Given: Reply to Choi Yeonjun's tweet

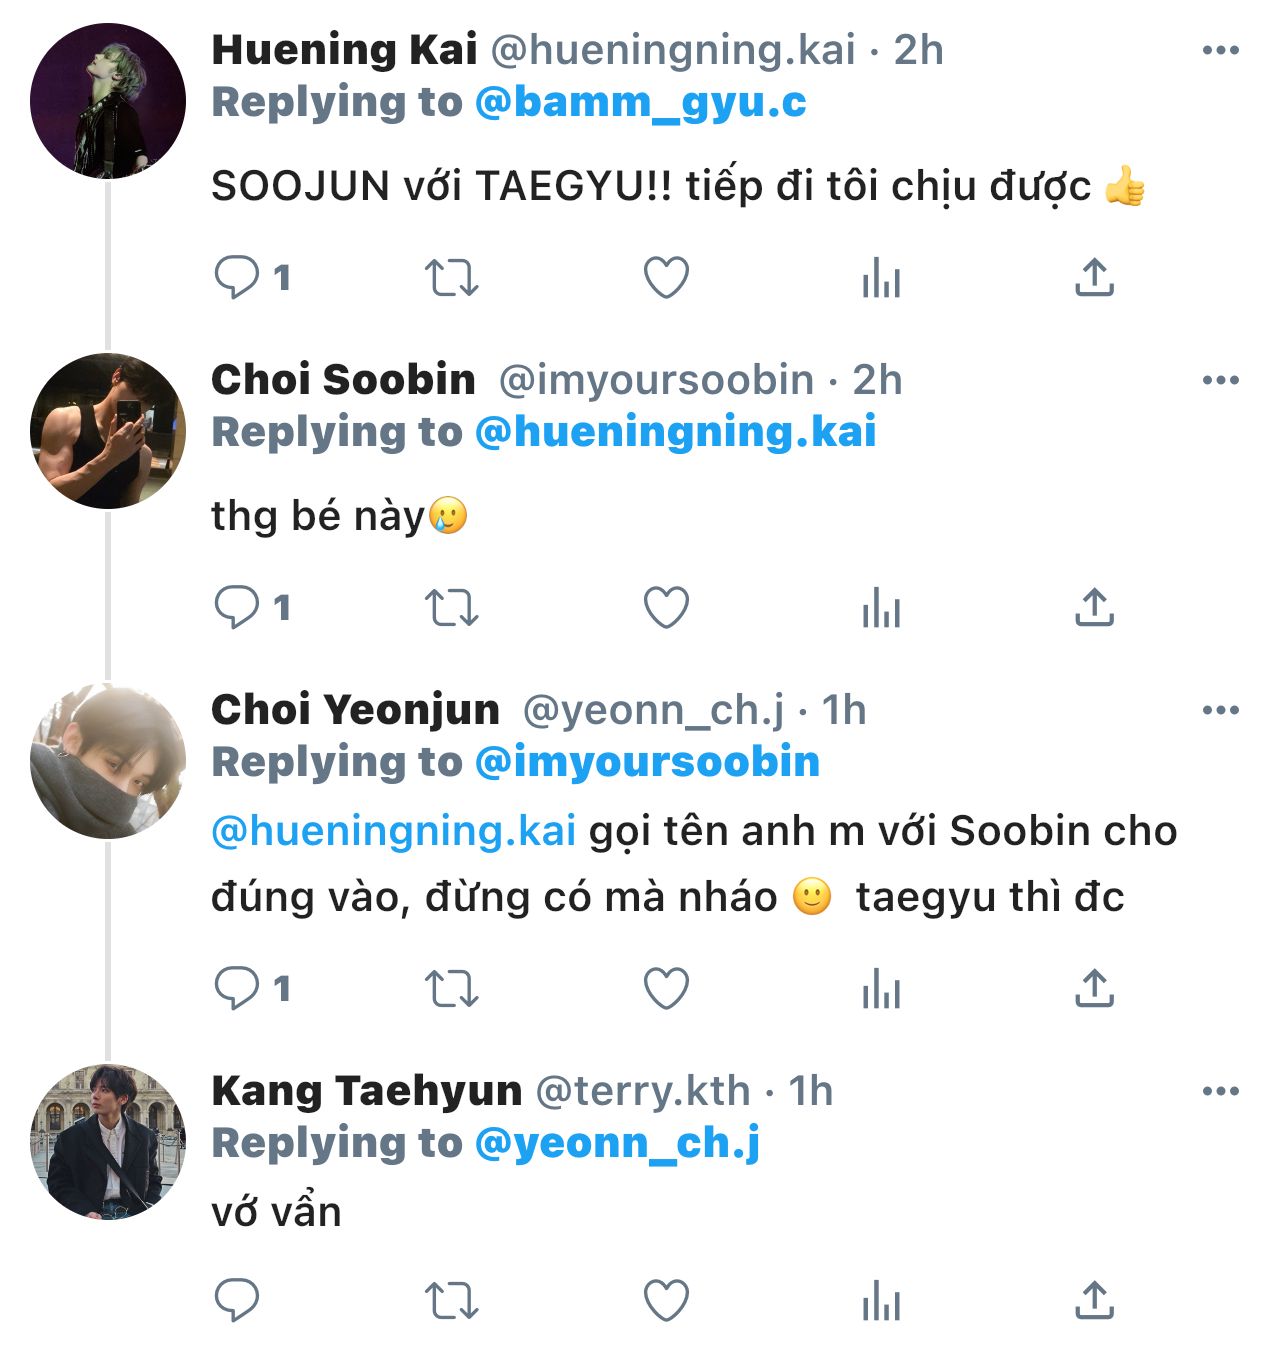Looking at the screenshot, I should click(x=237, y=989).
